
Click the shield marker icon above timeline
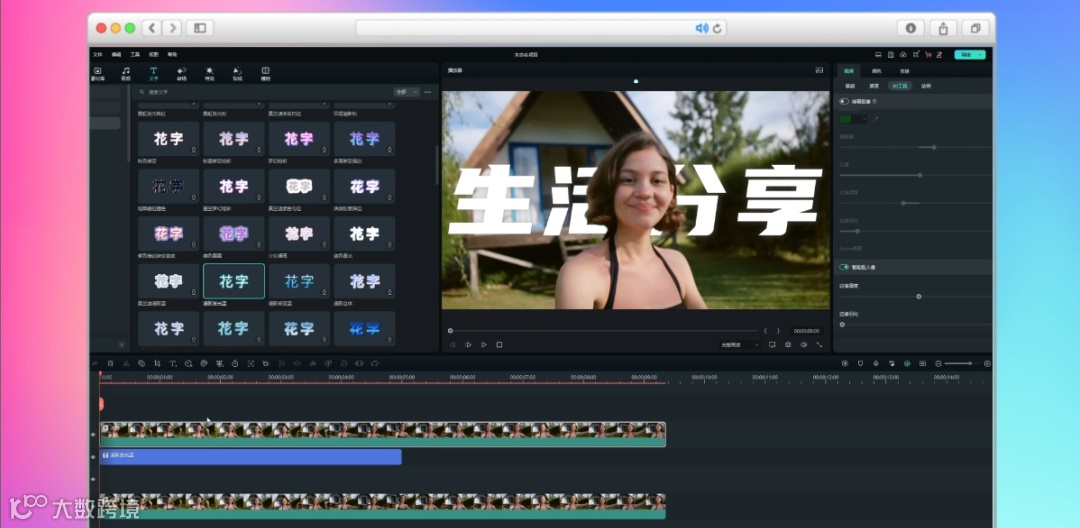(860, 363)
